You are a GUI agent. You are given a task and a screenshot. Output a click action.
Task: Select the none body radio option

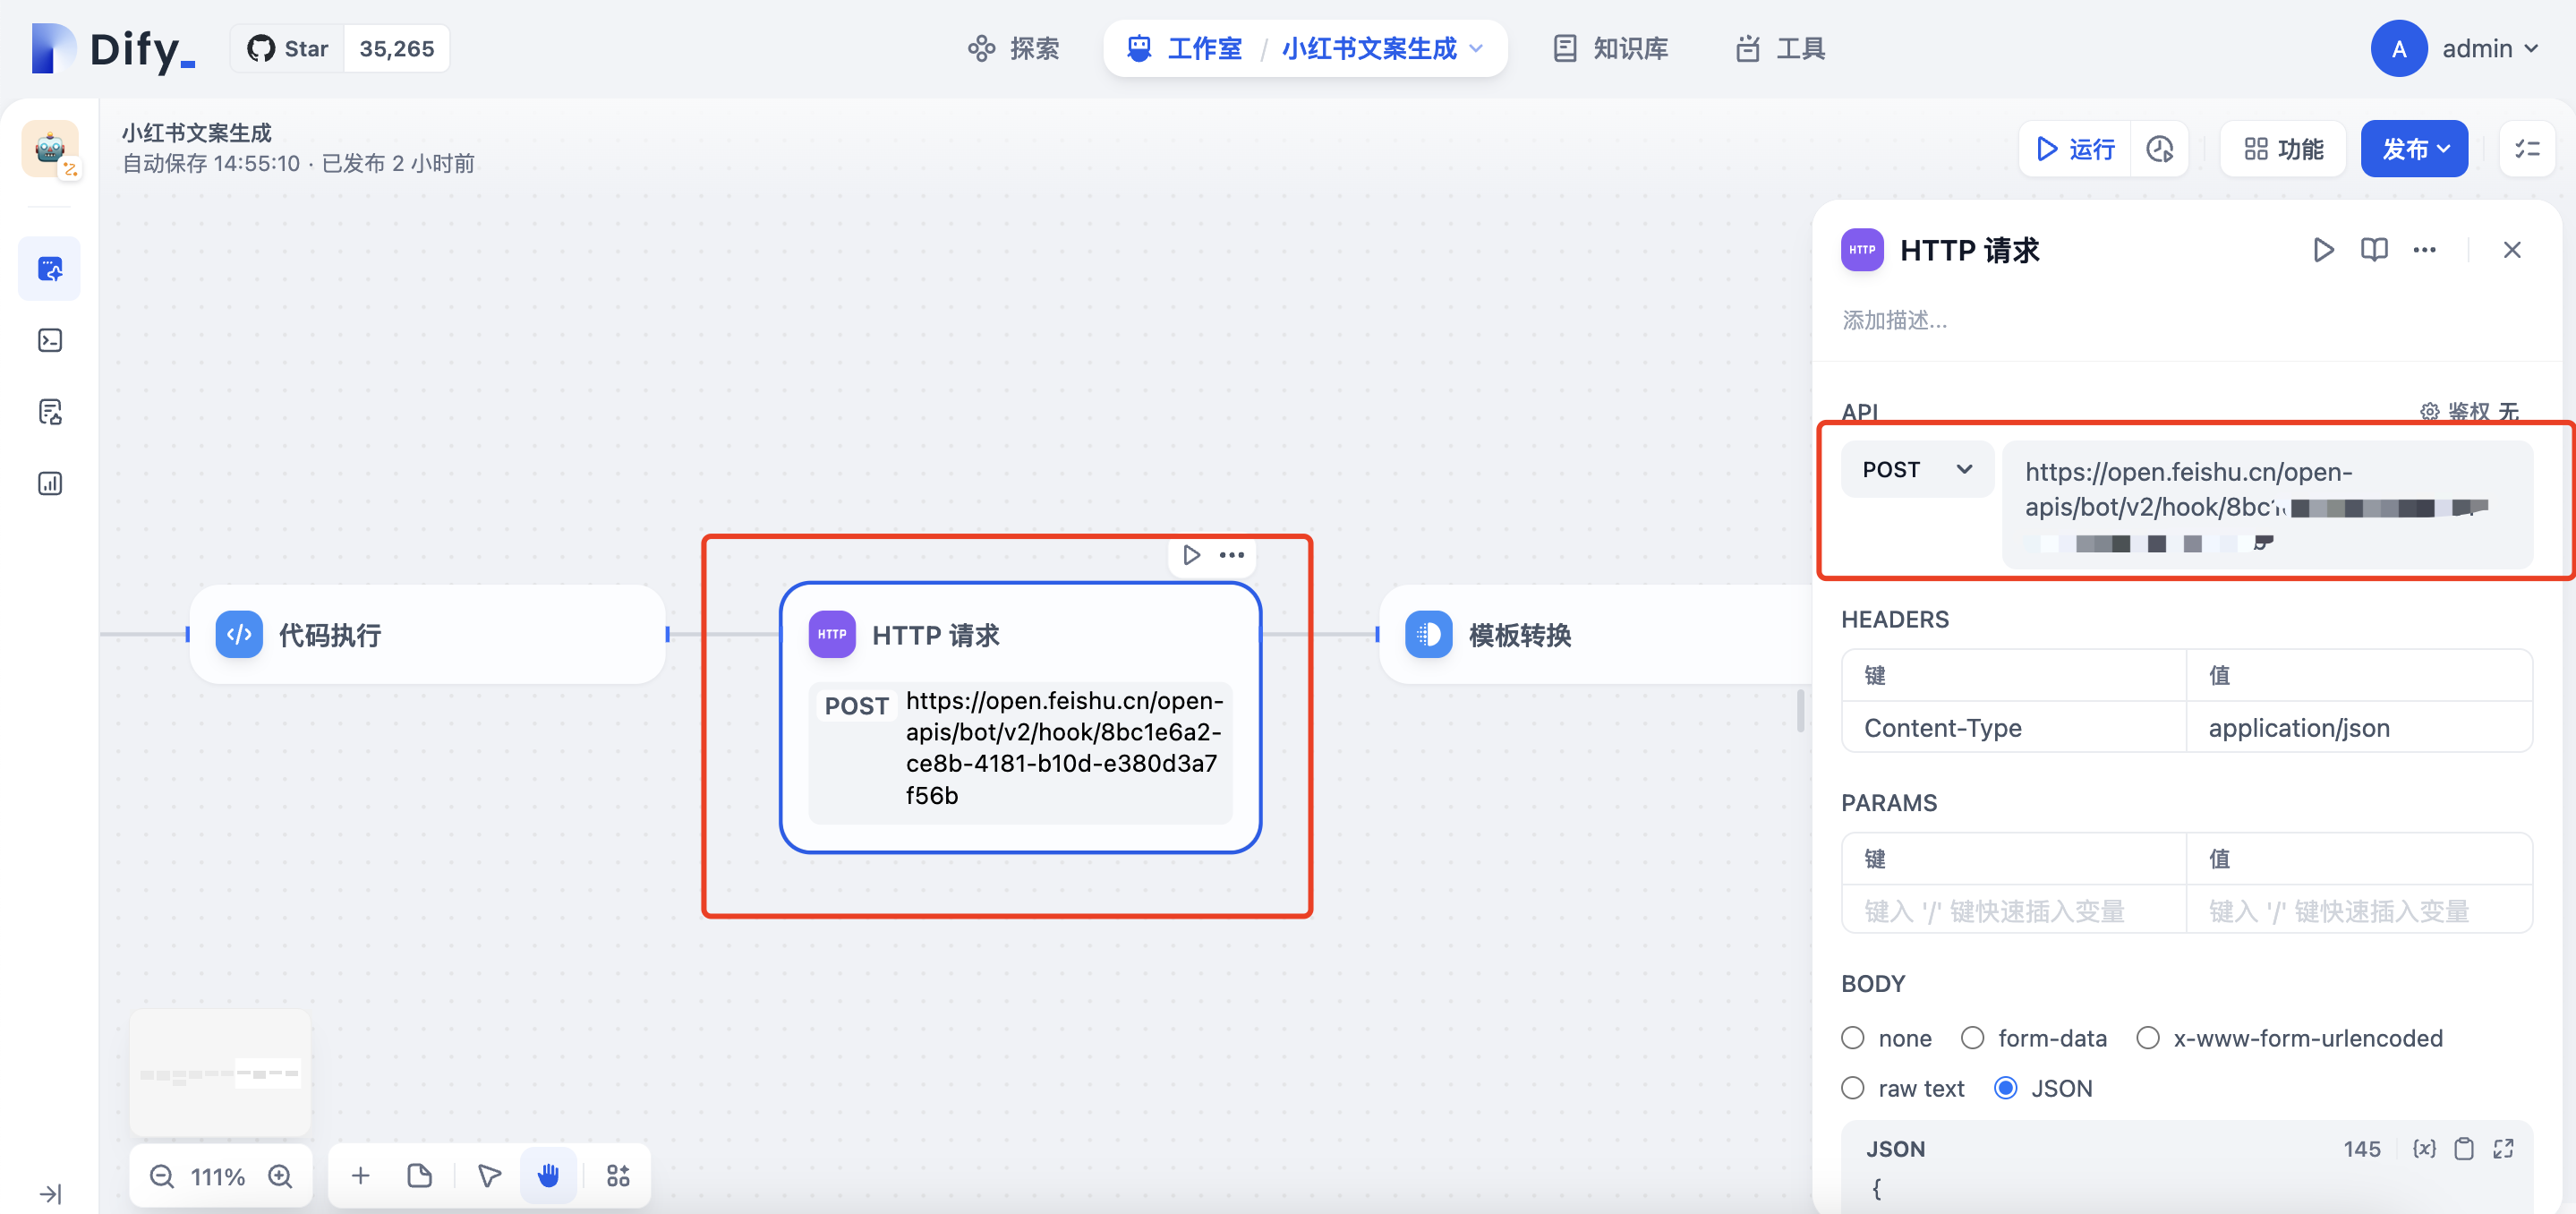1853,1038
